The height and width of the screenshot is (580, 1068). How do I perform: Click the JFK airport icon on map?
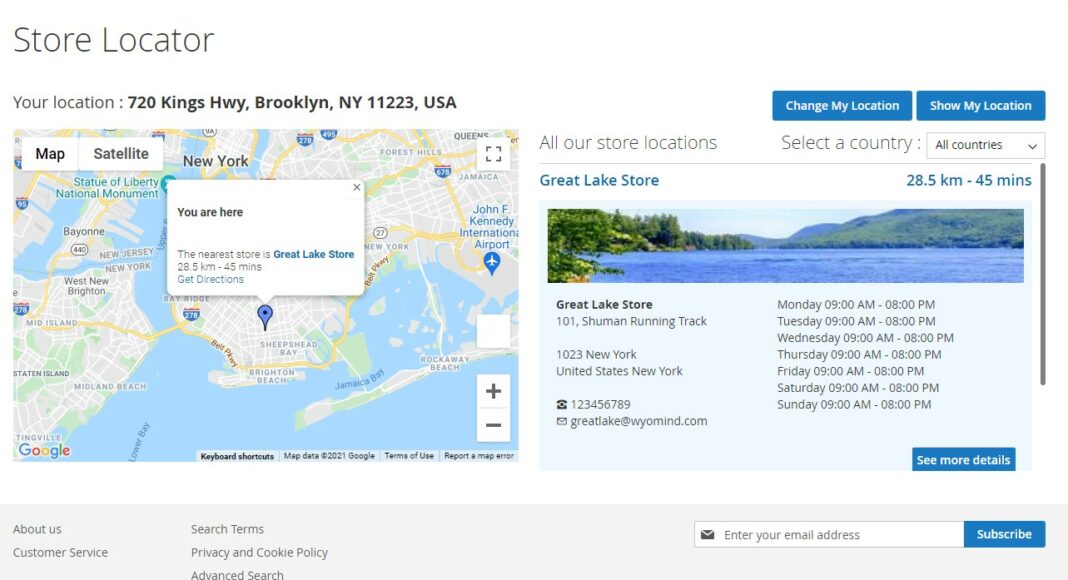(491, 262)
